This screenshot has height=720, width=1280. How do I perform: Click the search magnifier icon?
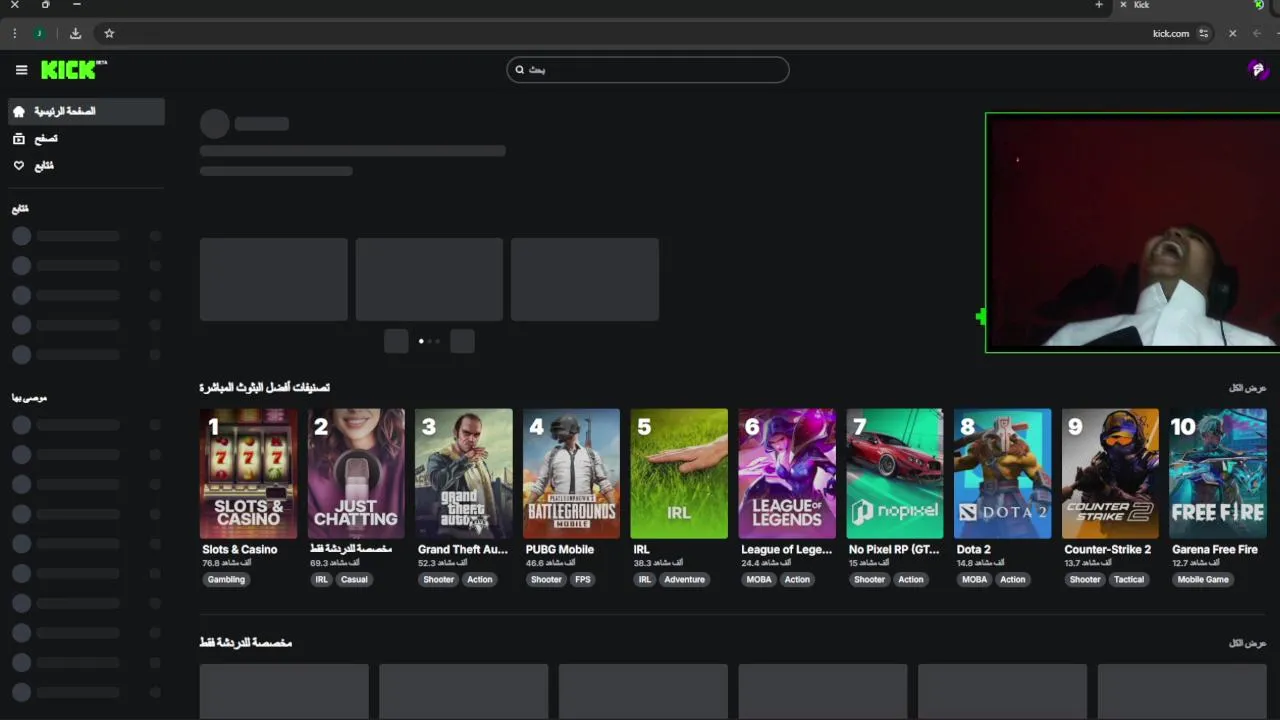click(520, 70)
